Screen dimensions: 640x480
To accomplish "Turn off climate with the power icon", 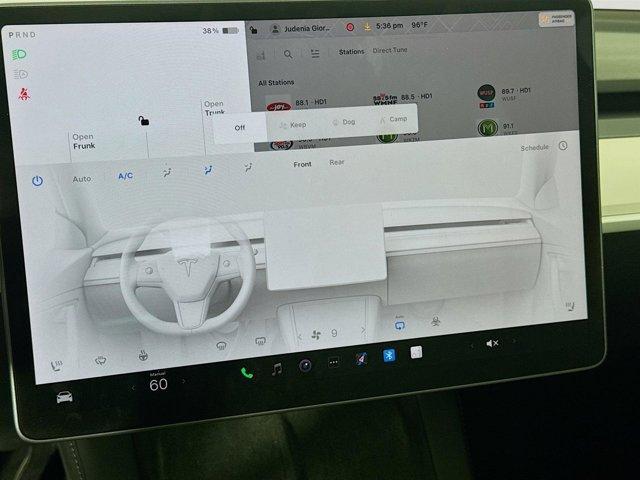I will coord(37,181).
